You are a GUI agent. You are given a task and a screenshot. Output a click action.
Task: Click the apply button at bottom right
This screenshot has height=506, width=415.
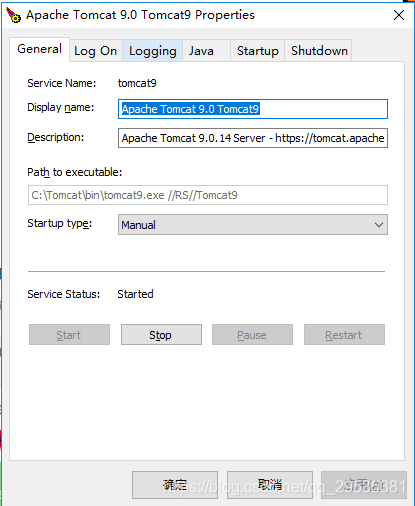point(364,485)
